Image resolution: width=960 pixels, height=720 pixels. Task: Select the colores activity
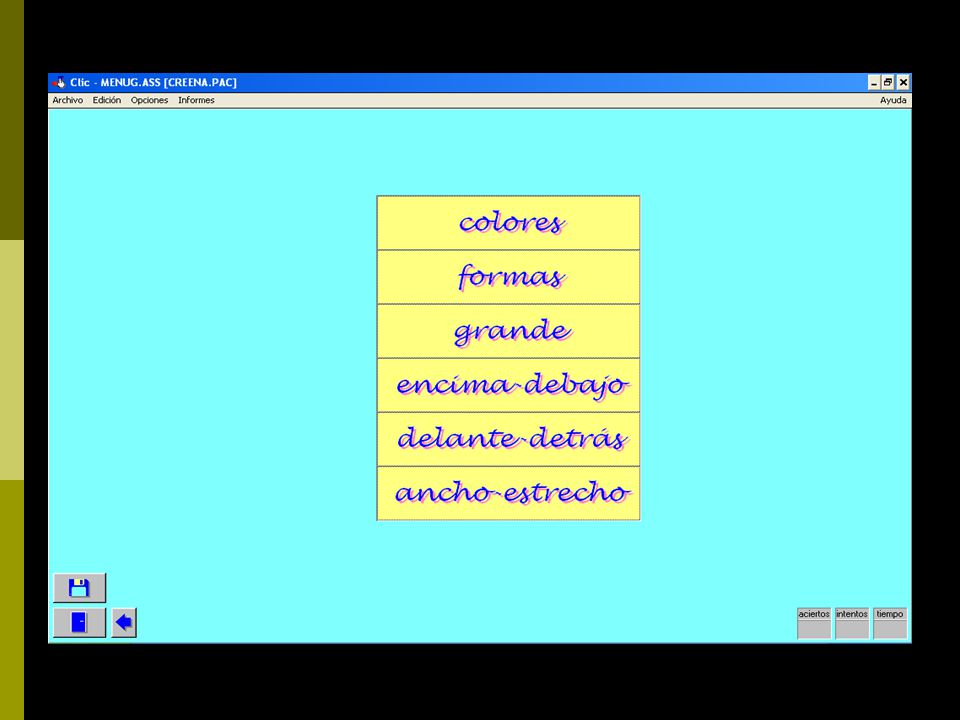coord(508,223)
